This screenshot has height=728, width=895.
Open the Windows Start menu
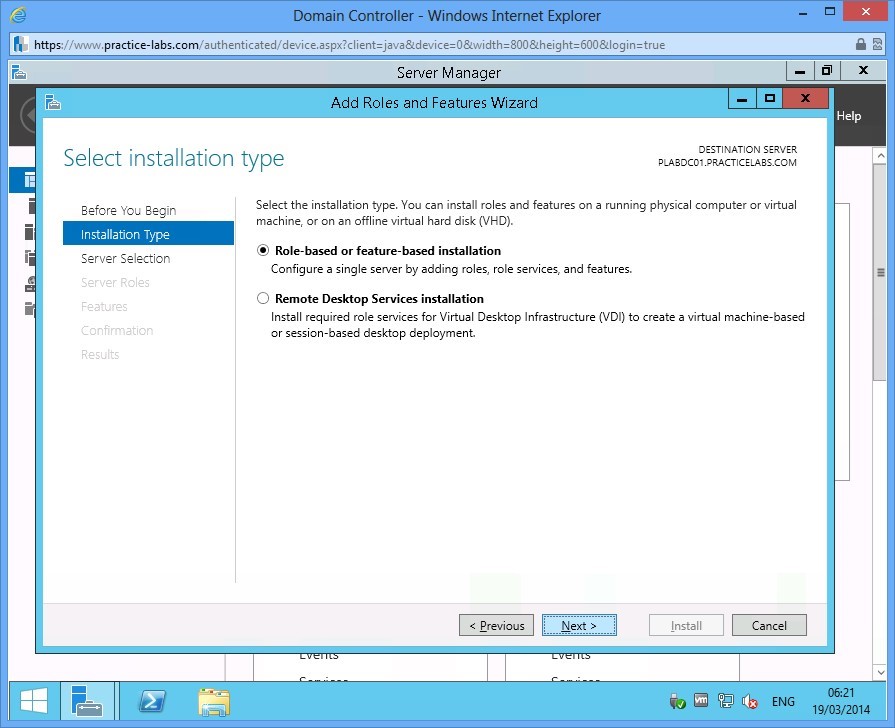point(32,701)
